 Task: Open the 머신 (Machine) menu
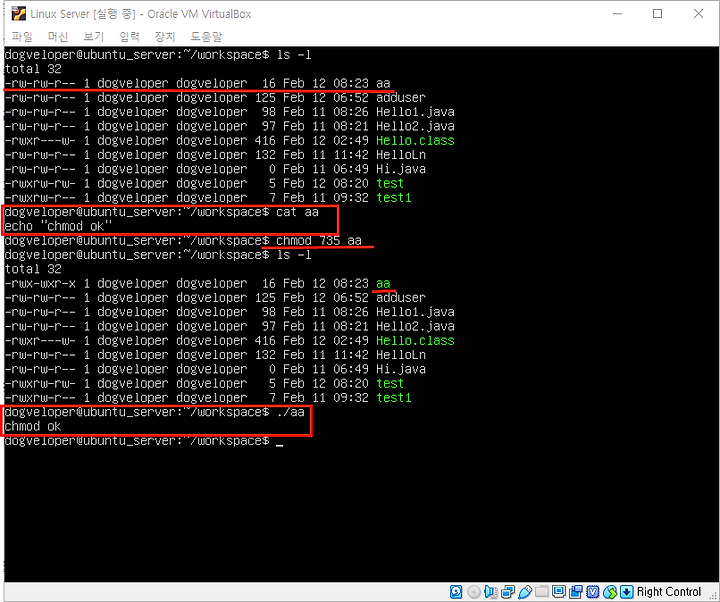[57, 36]
